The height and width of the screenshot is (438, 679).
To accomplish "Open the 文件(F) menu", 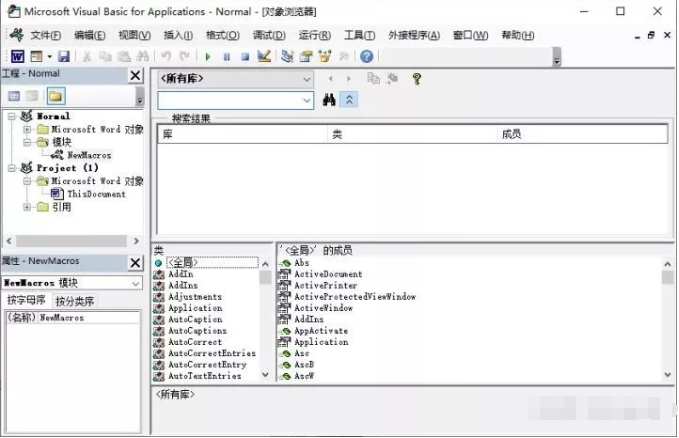I will (x=45, y=36).
